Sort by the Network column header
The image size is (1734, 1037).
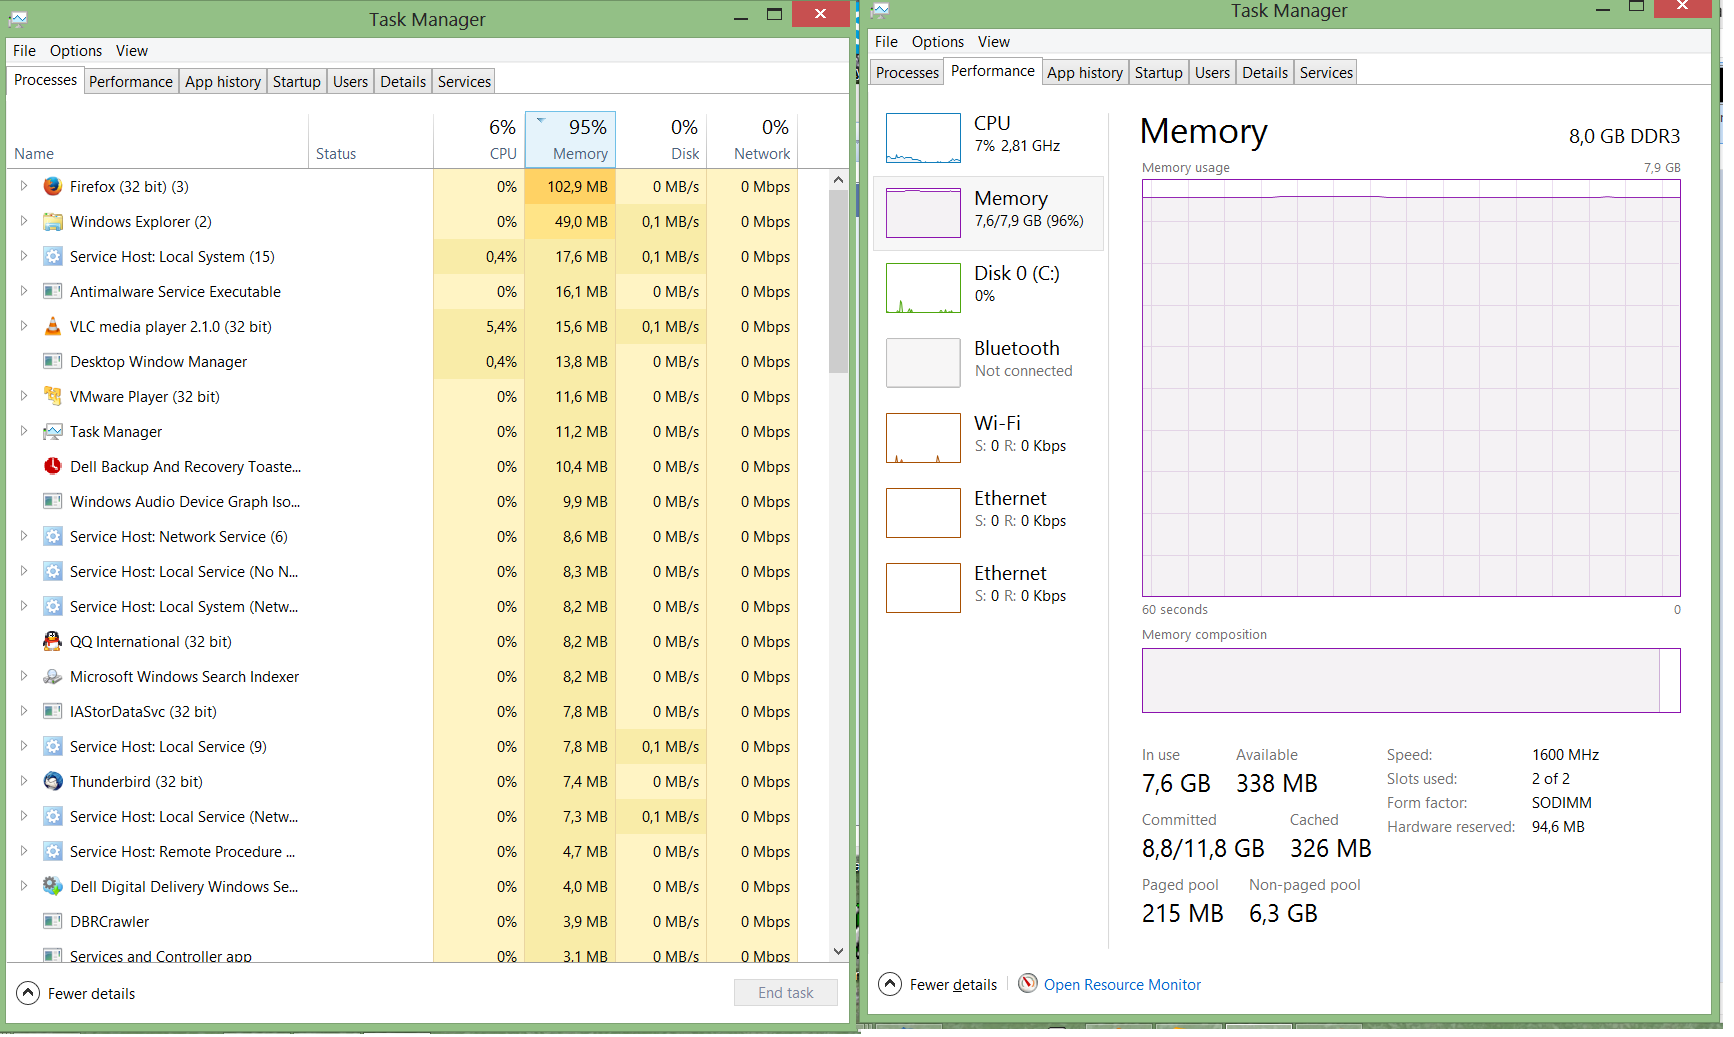click(752, 140)
